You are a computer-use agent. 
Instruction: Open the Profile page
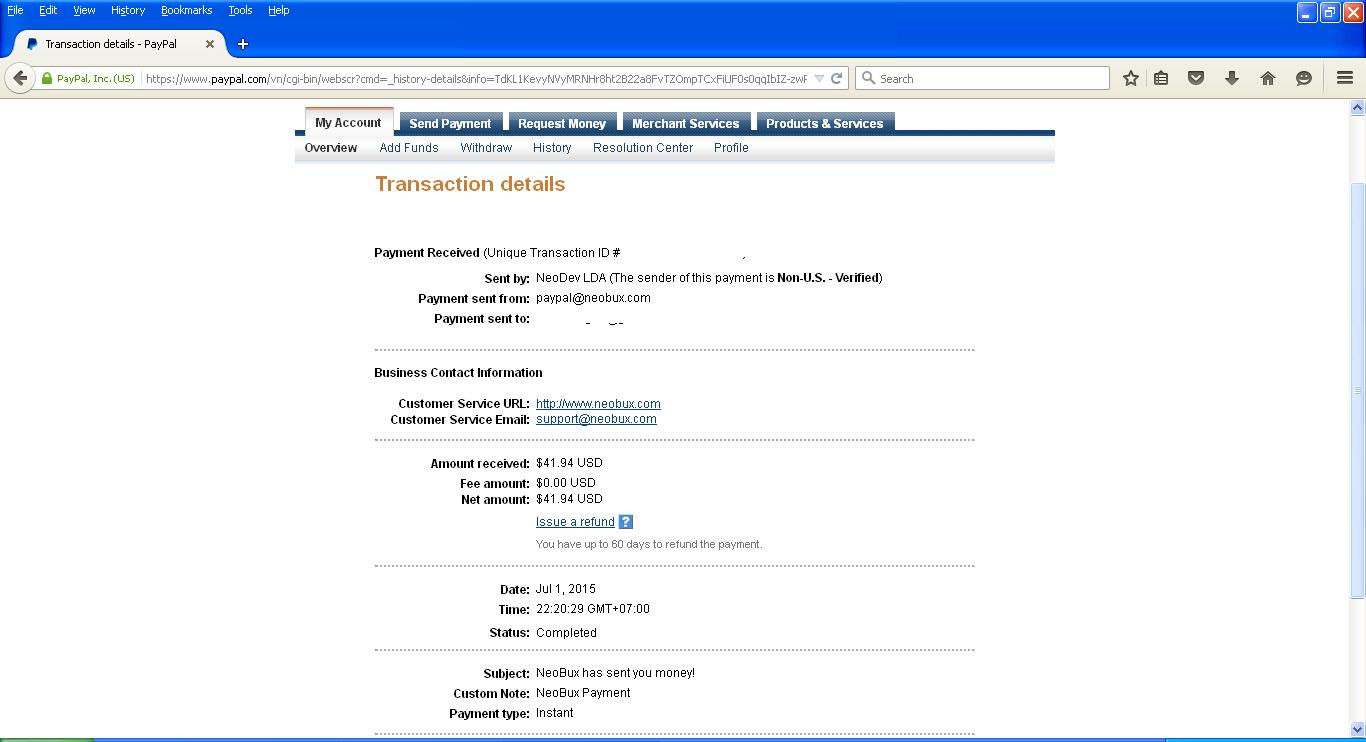pos(731,148)
